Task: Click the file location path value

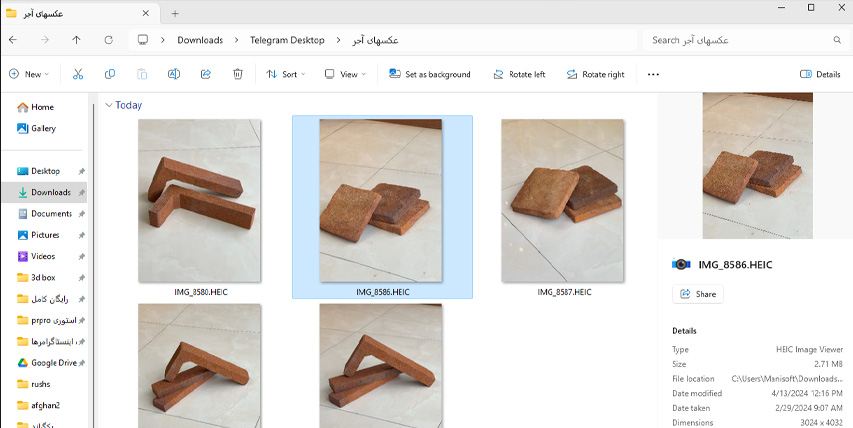Action: (787, 379)
